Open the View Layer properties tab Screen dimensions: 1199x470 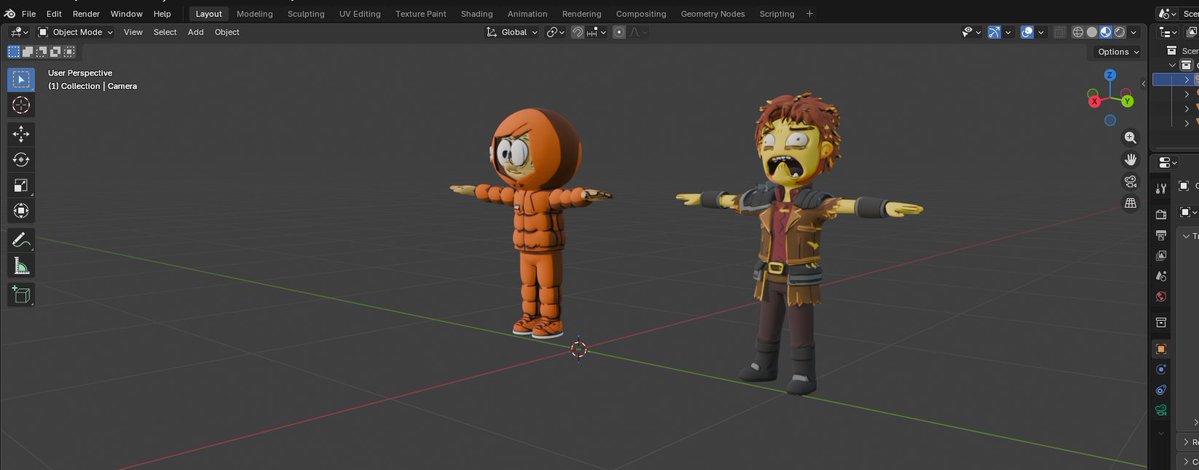pos(1161,256)
